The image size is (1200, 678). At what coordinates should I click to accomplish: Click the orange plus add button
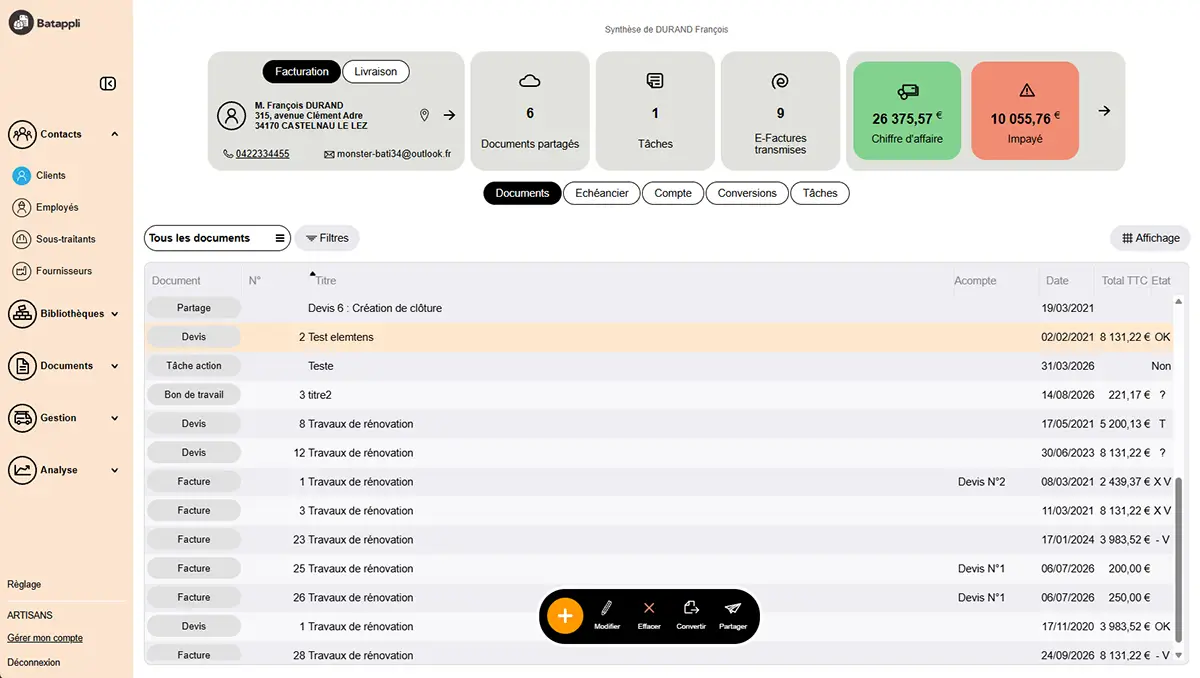(x=565, y=616)
